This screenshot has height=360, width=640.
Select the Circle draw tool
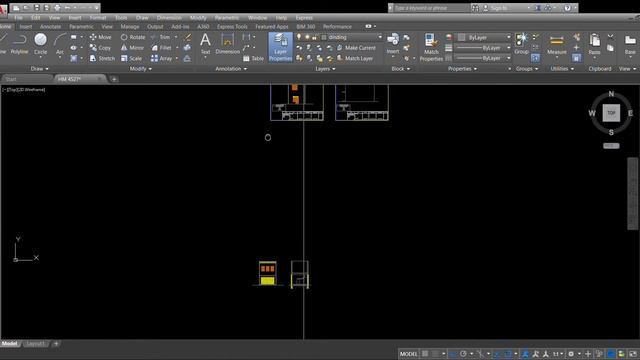(40, 44)
